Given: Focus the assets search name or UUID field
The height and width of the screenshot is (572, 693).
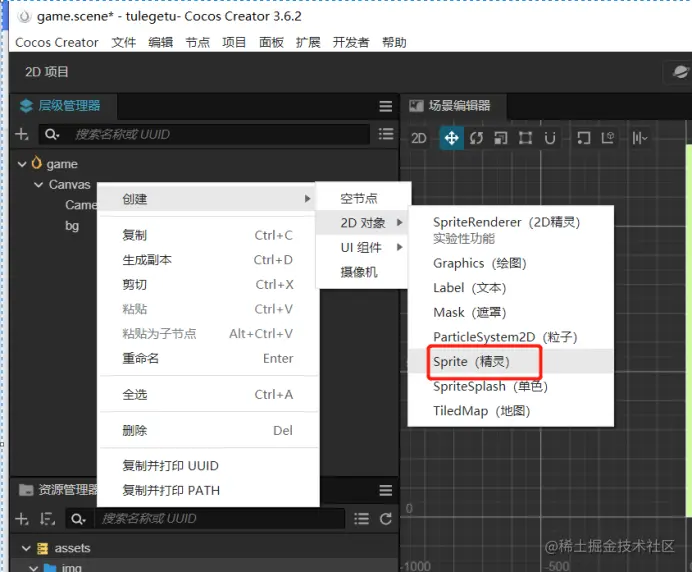Looking at the screenshot, I should [x=220, y=519].
